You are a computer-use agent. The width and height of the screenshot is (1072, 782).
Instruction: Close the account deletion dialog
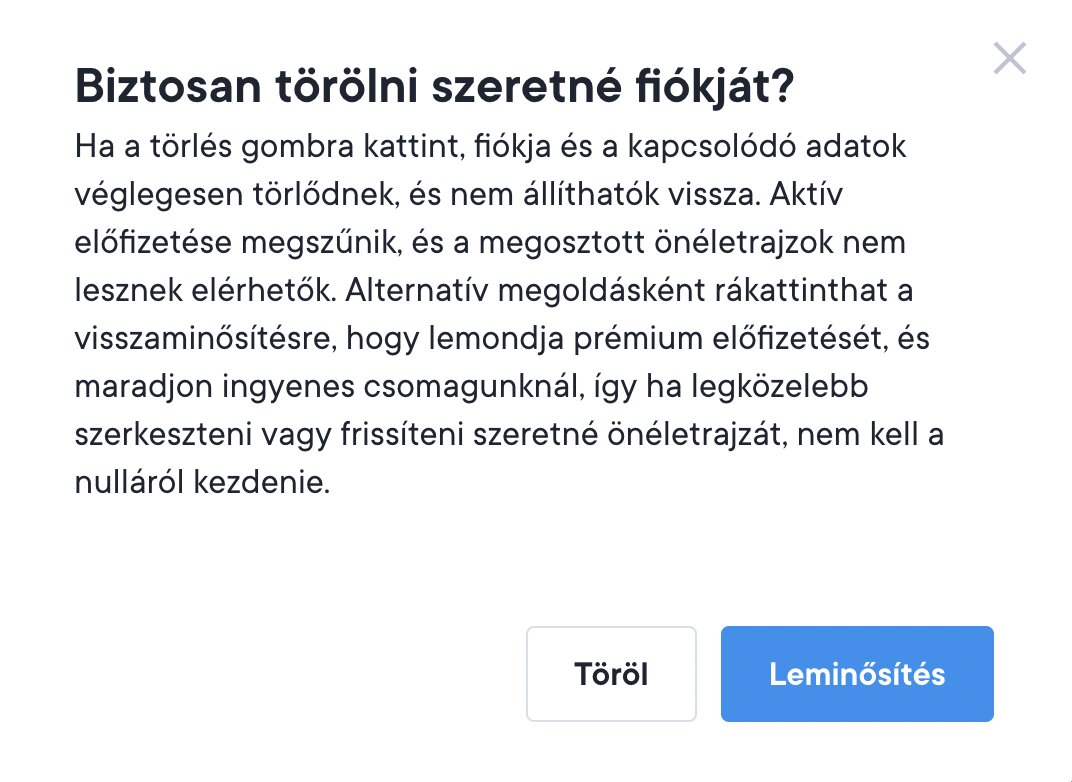(x=1009, y=59)
